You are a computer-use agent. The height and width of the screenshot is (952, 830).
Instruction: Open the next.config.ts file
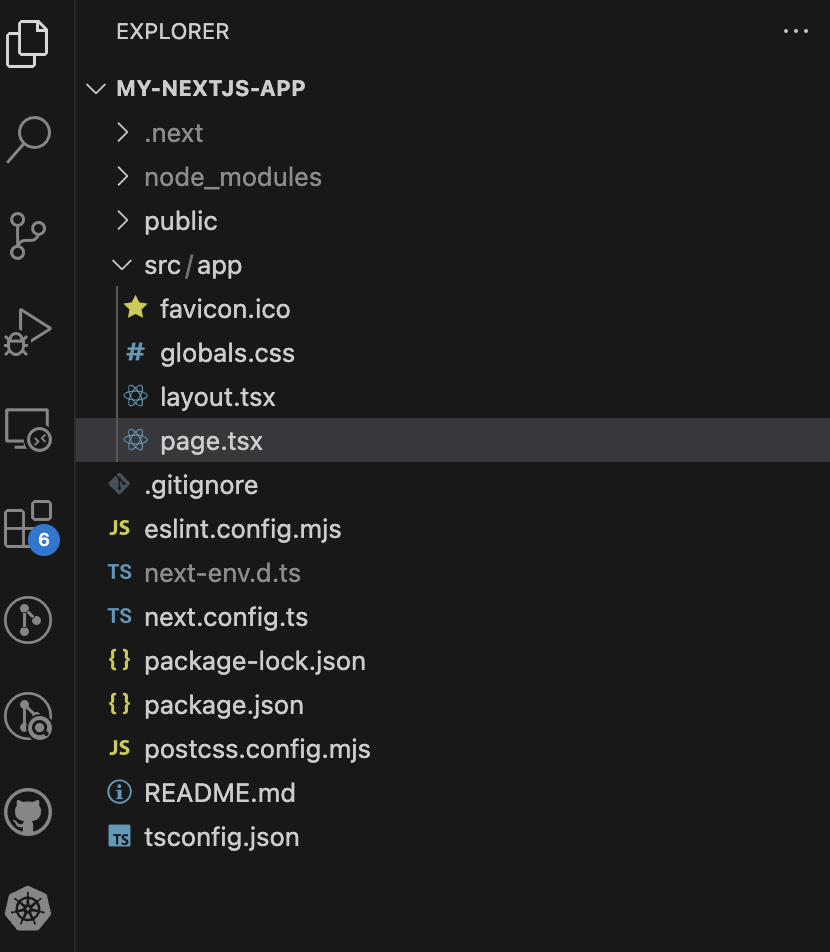click(453, 616)
